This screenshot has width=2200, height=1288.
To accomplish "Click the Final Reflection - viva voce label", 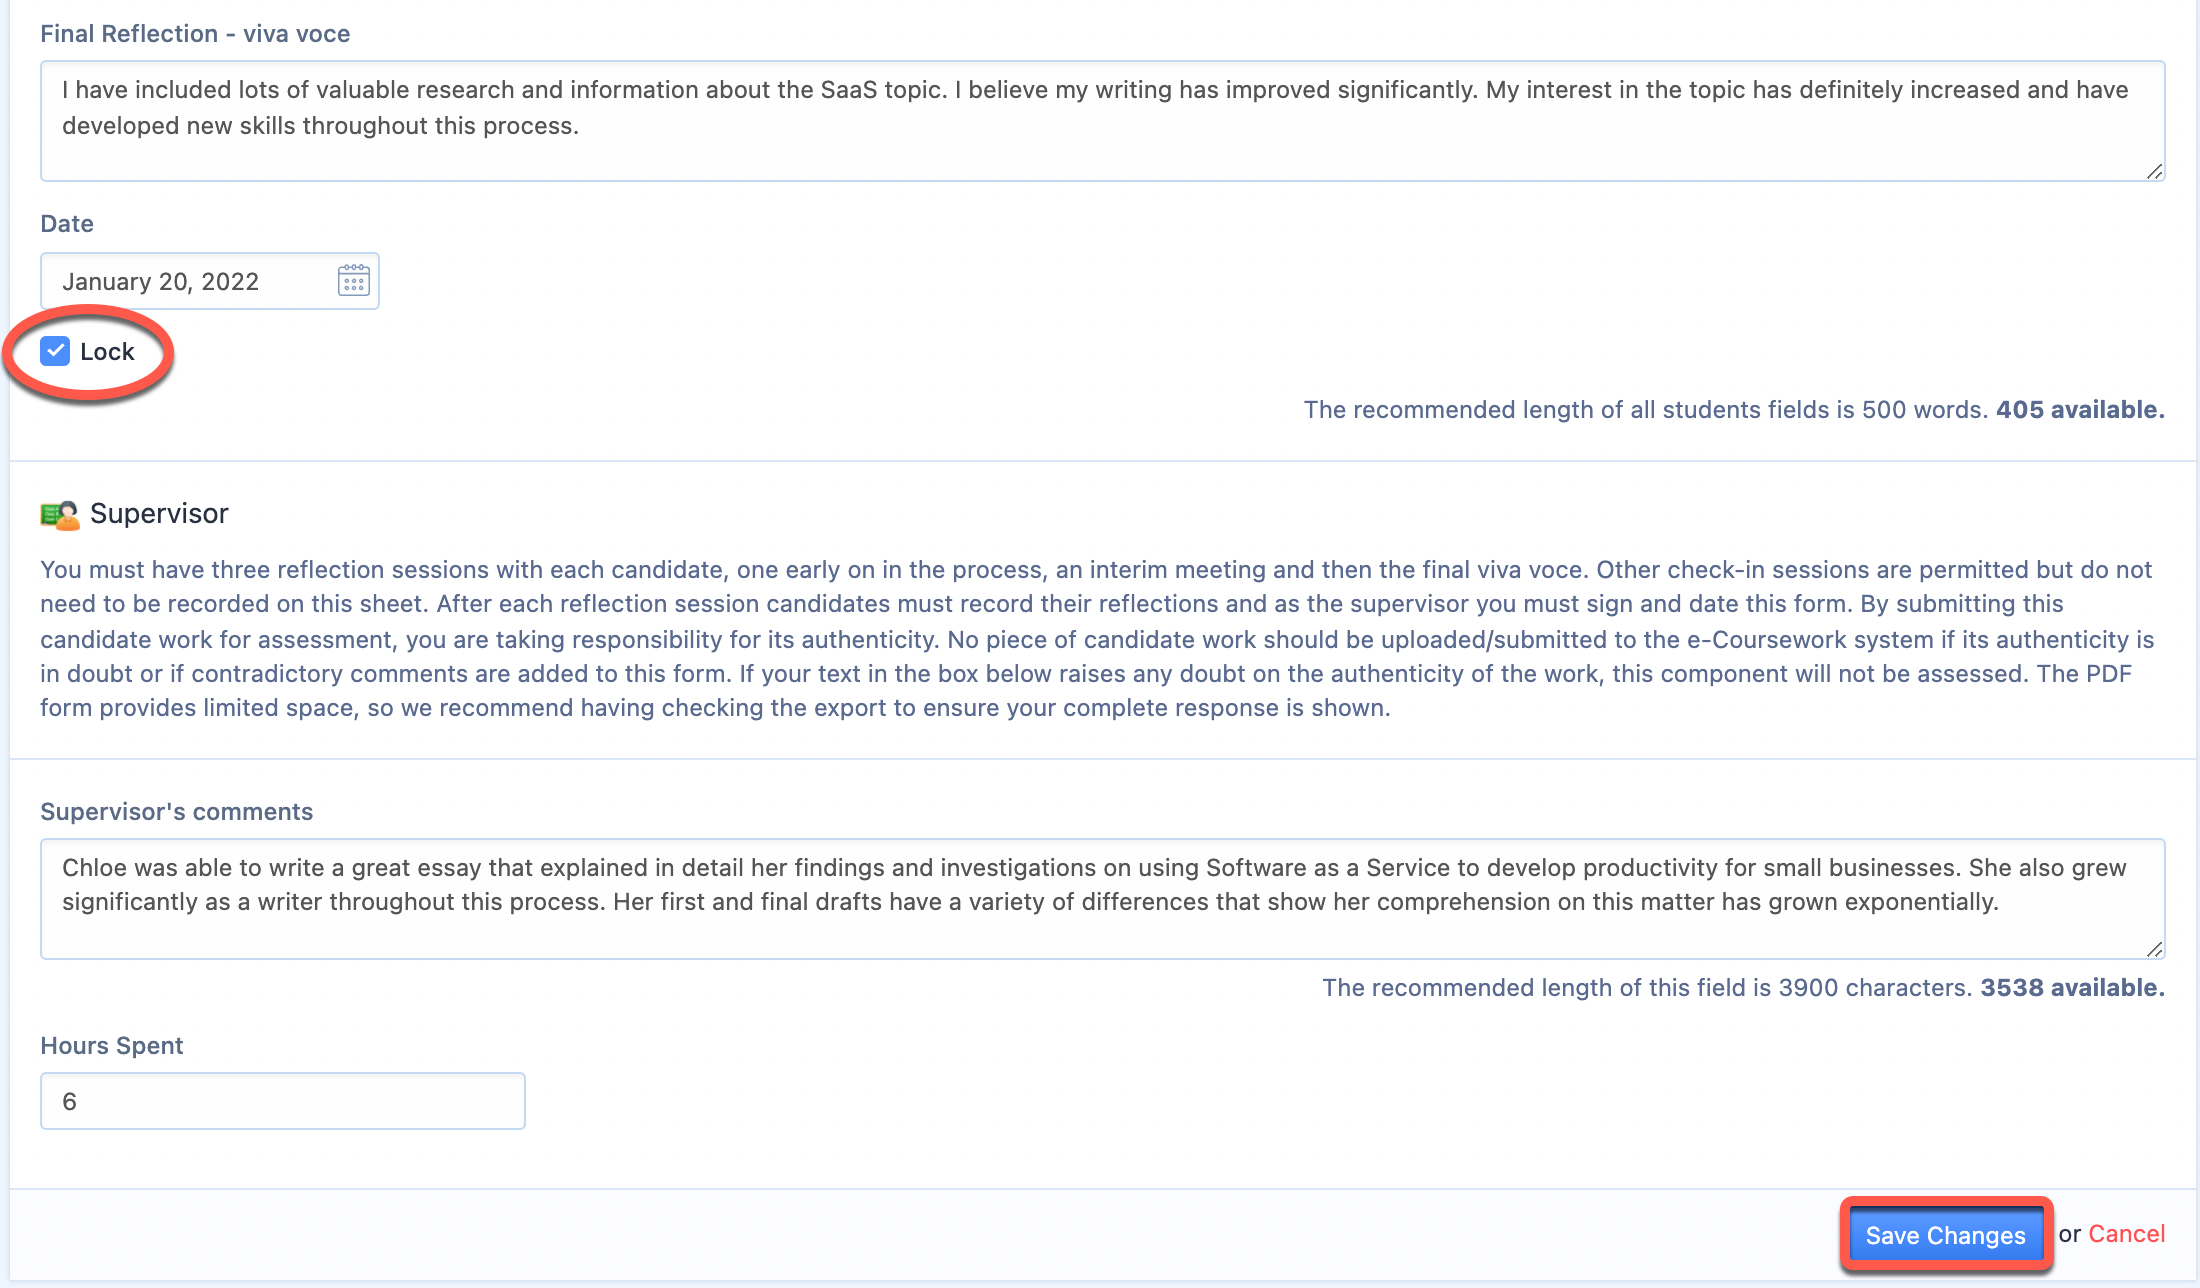I will [195, 34].
